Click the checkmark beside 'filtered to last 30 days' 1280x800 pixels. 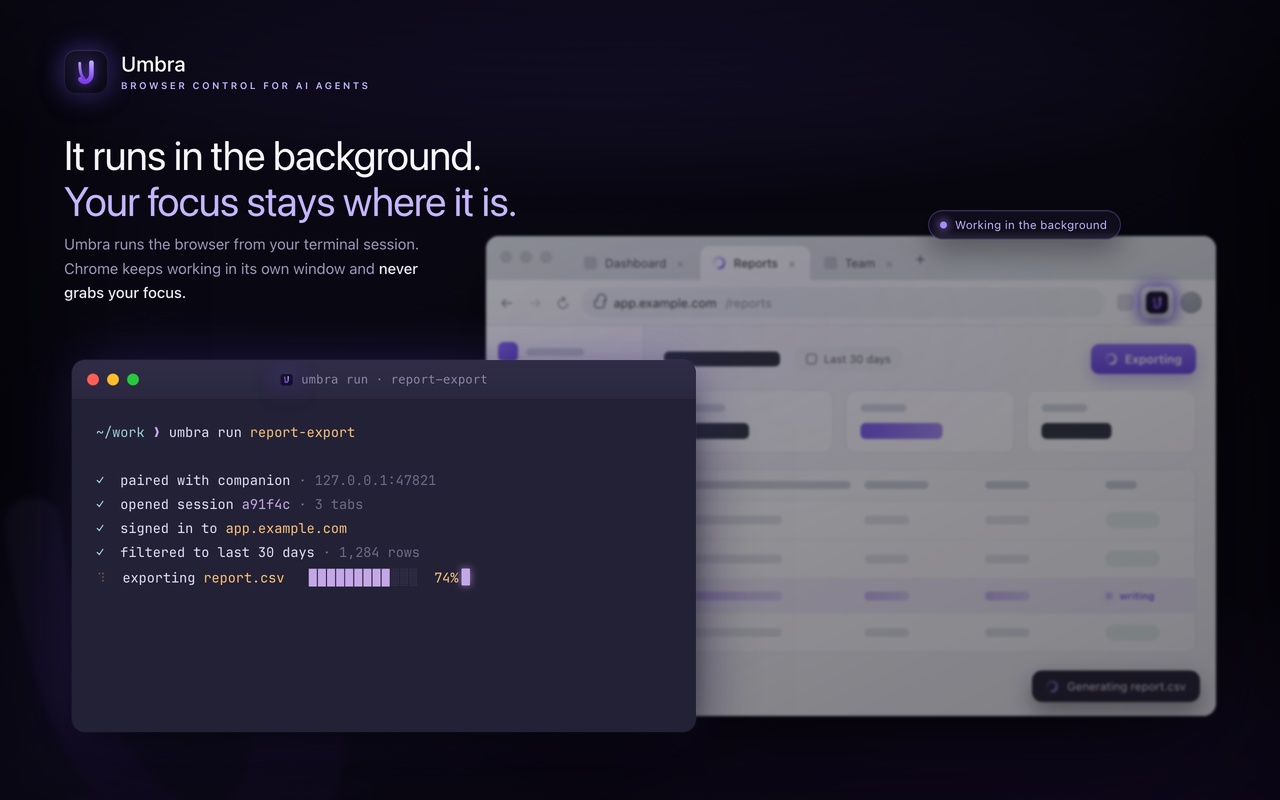[100, 552]
